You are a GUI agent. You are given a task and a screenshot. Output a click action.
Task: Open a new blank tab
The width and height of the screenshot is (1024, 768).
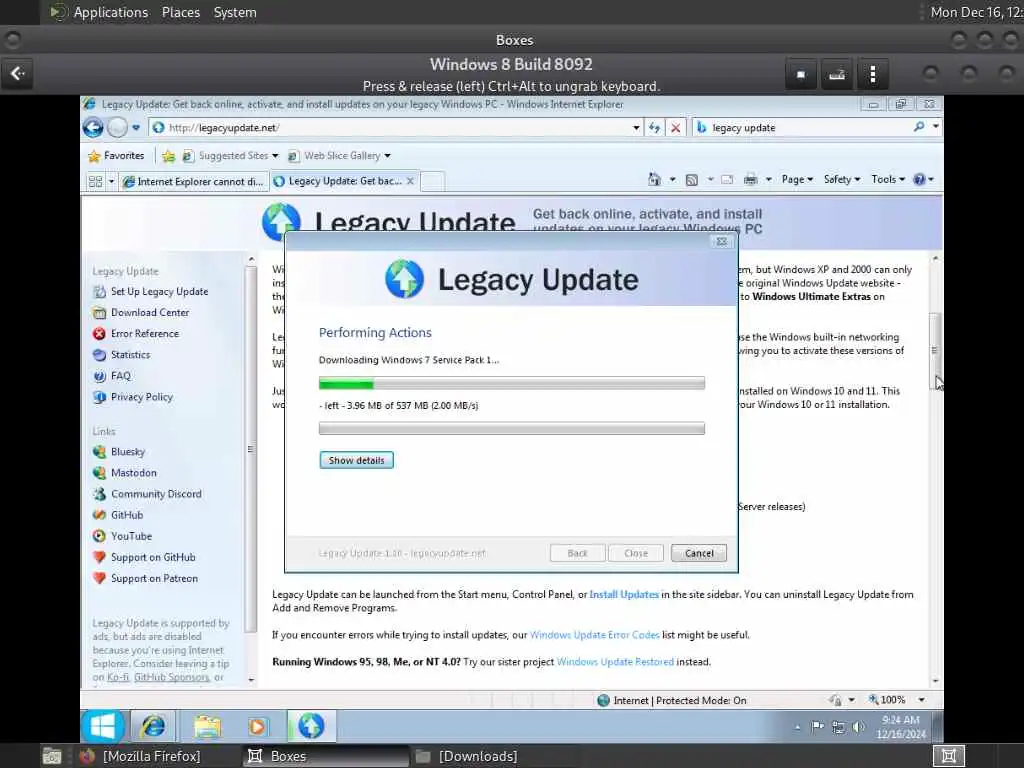(432, 181)
